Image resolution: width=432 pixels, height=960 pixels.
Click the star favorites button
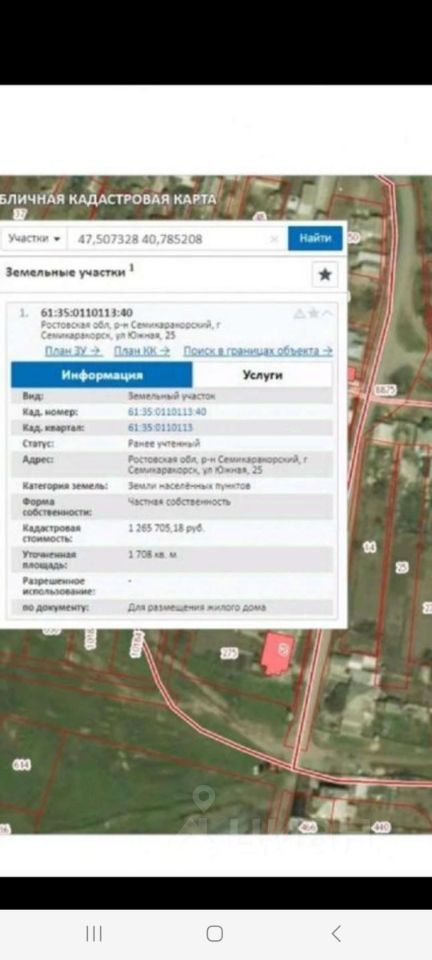tap(325, 274)
